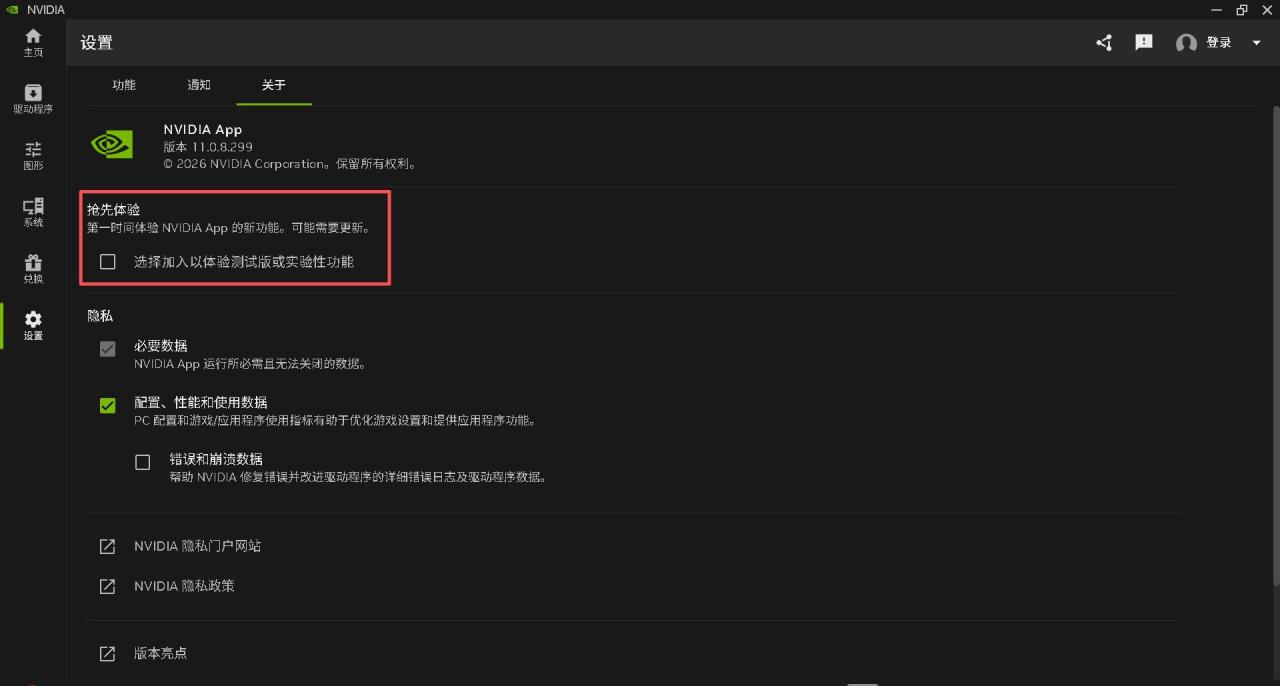The image size is (1280, 686).
Task: Open the feedback speech bubble icon
Action: pos(1144,43)
